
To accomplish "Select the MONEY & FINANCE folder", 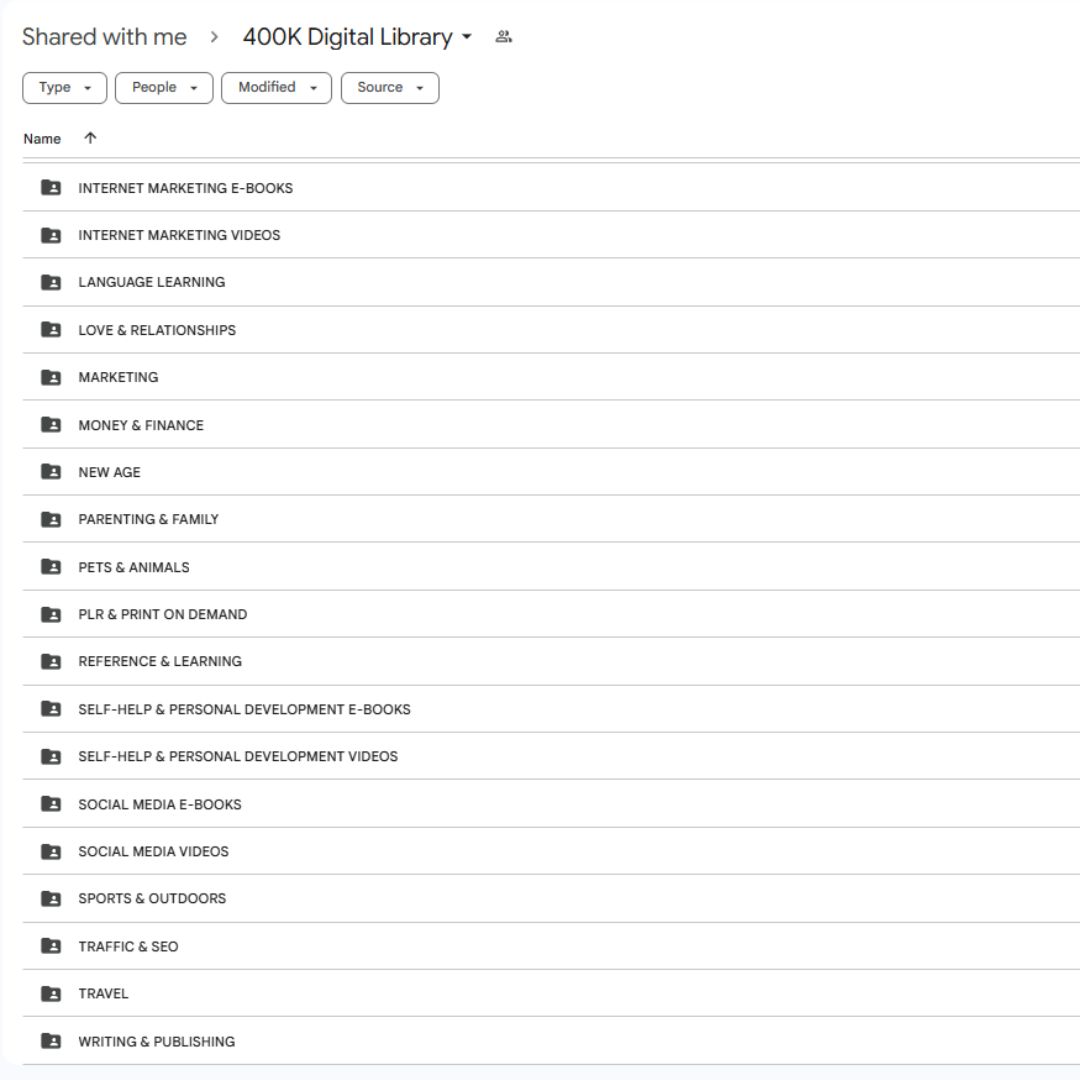I will click(551, 424).
